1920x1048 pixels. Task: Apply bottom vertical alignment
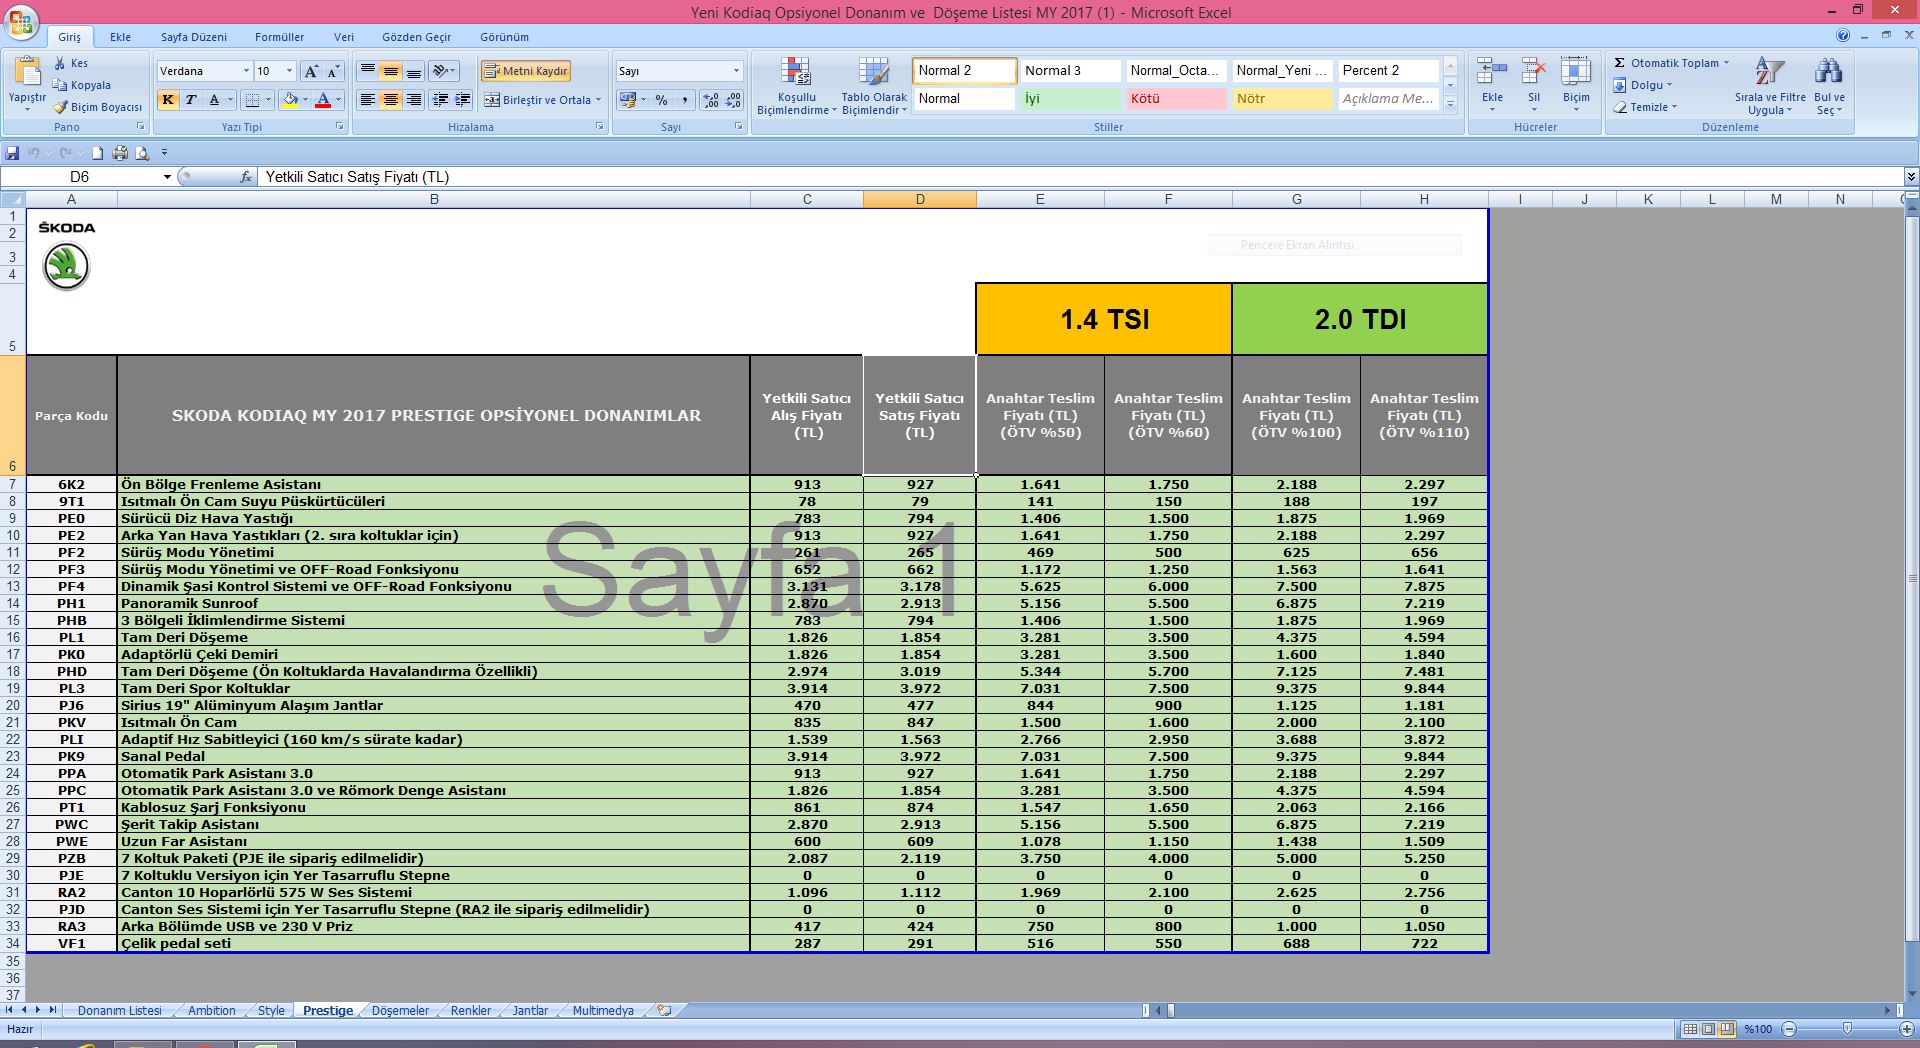[x=413, y=71]
